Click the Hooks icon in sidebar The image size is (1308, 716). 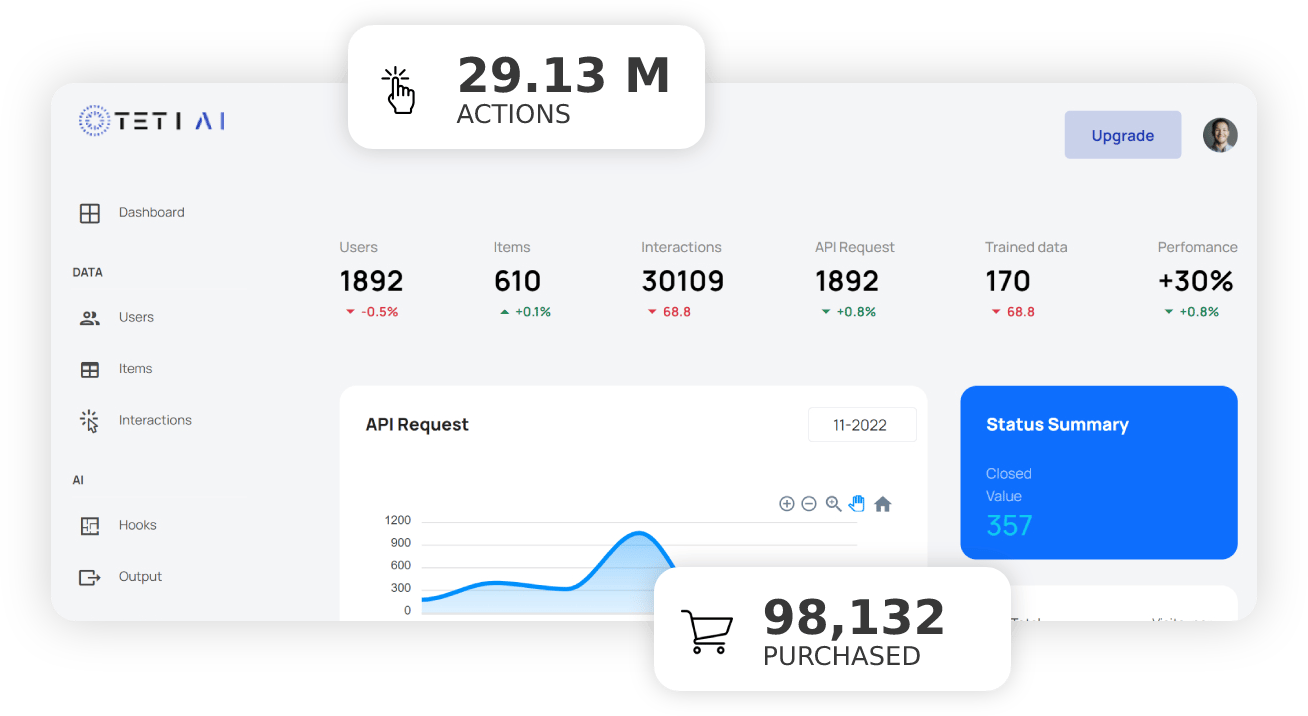click(90, 526)
